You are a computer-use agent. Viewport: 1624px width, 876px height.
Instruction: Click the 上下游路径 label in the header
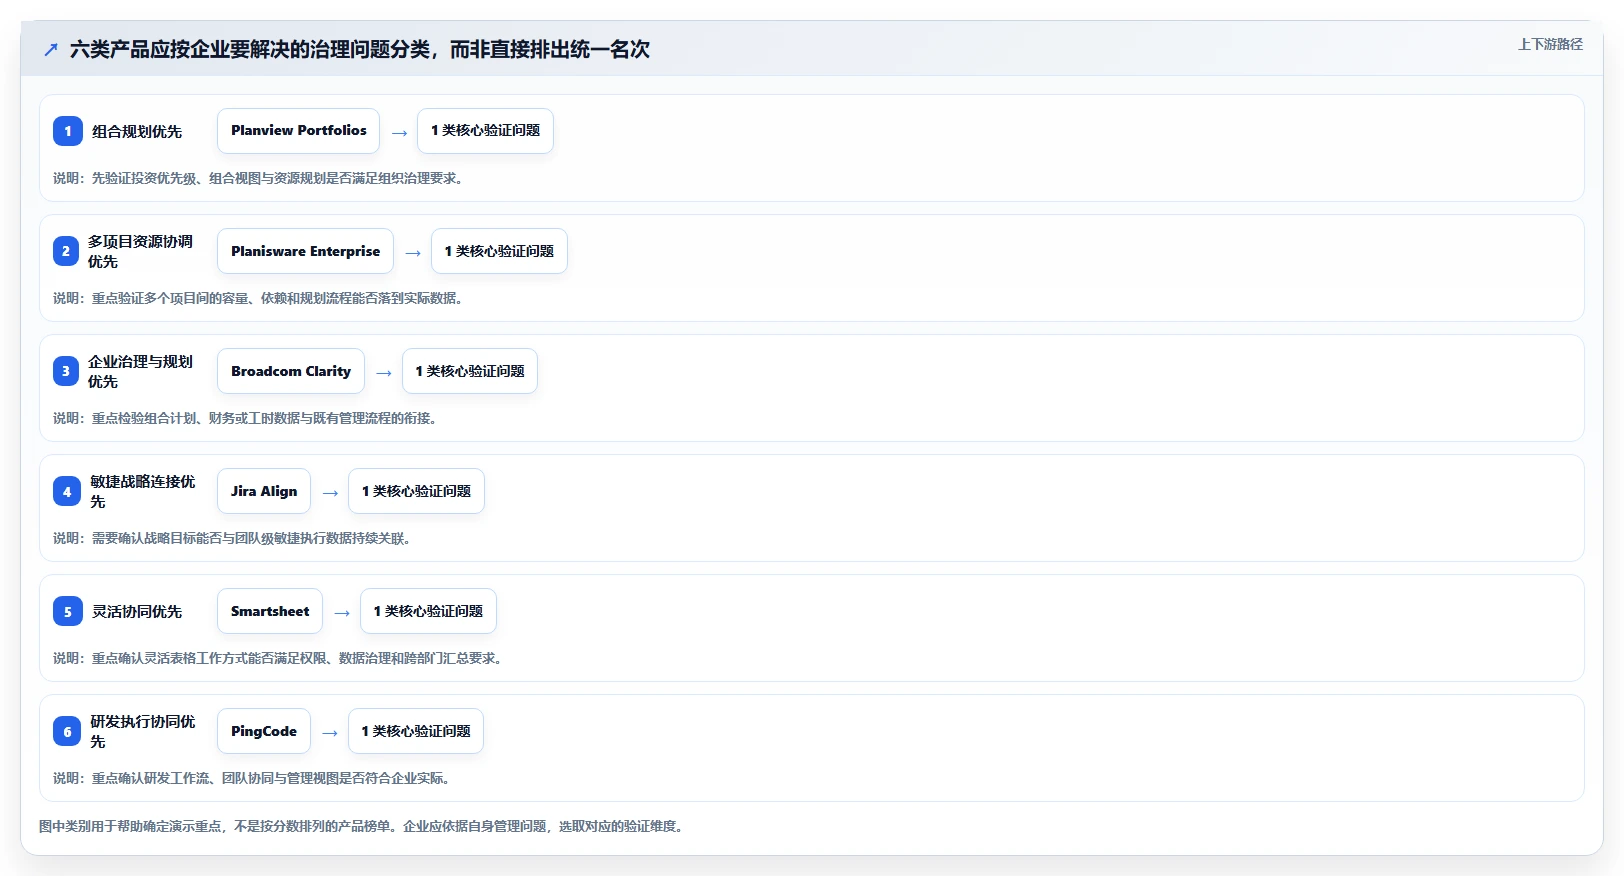click(1550, 44)
